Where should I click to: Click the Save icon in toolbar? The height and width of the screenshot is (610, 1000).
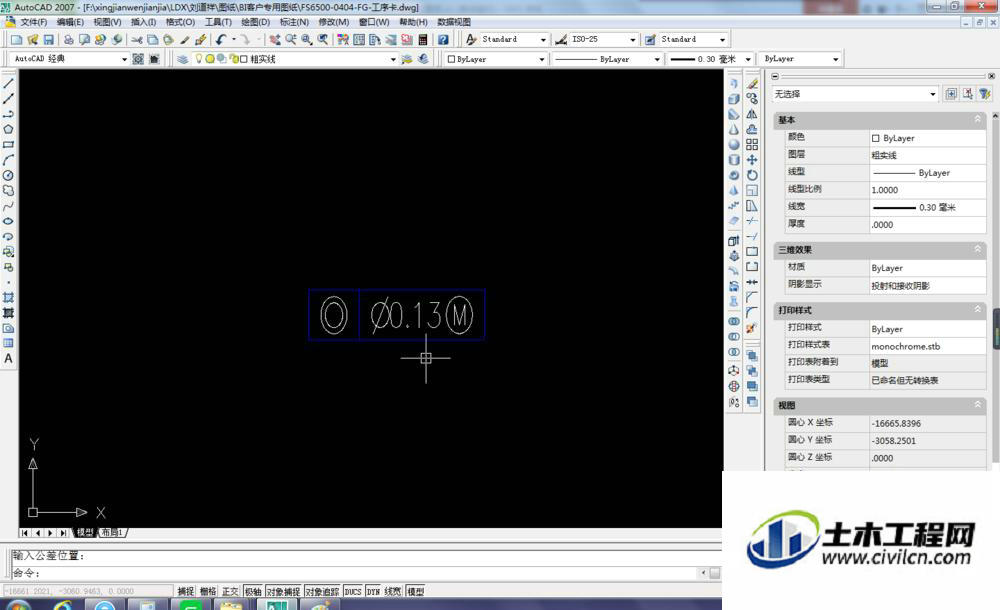point(48,40)
